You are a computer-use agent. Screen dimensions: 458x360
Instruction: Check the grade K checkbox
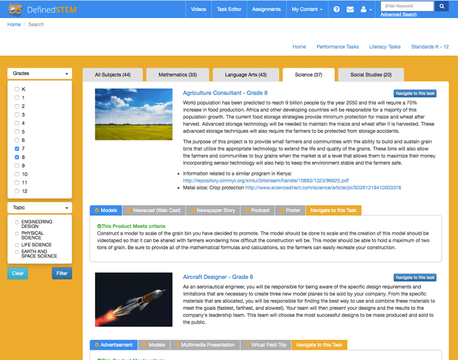17,89
